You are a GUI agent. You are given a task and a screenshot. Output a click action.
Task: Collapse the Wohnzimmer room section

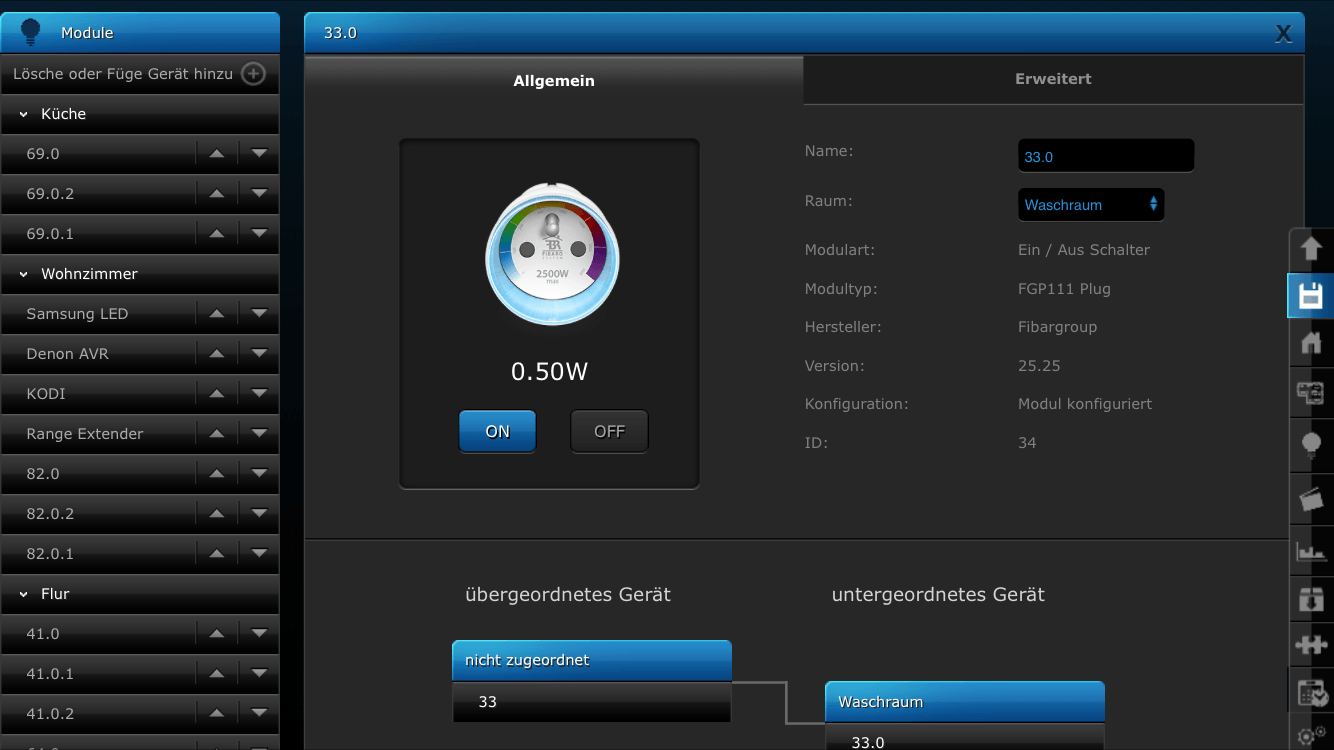tap(24, 274)
